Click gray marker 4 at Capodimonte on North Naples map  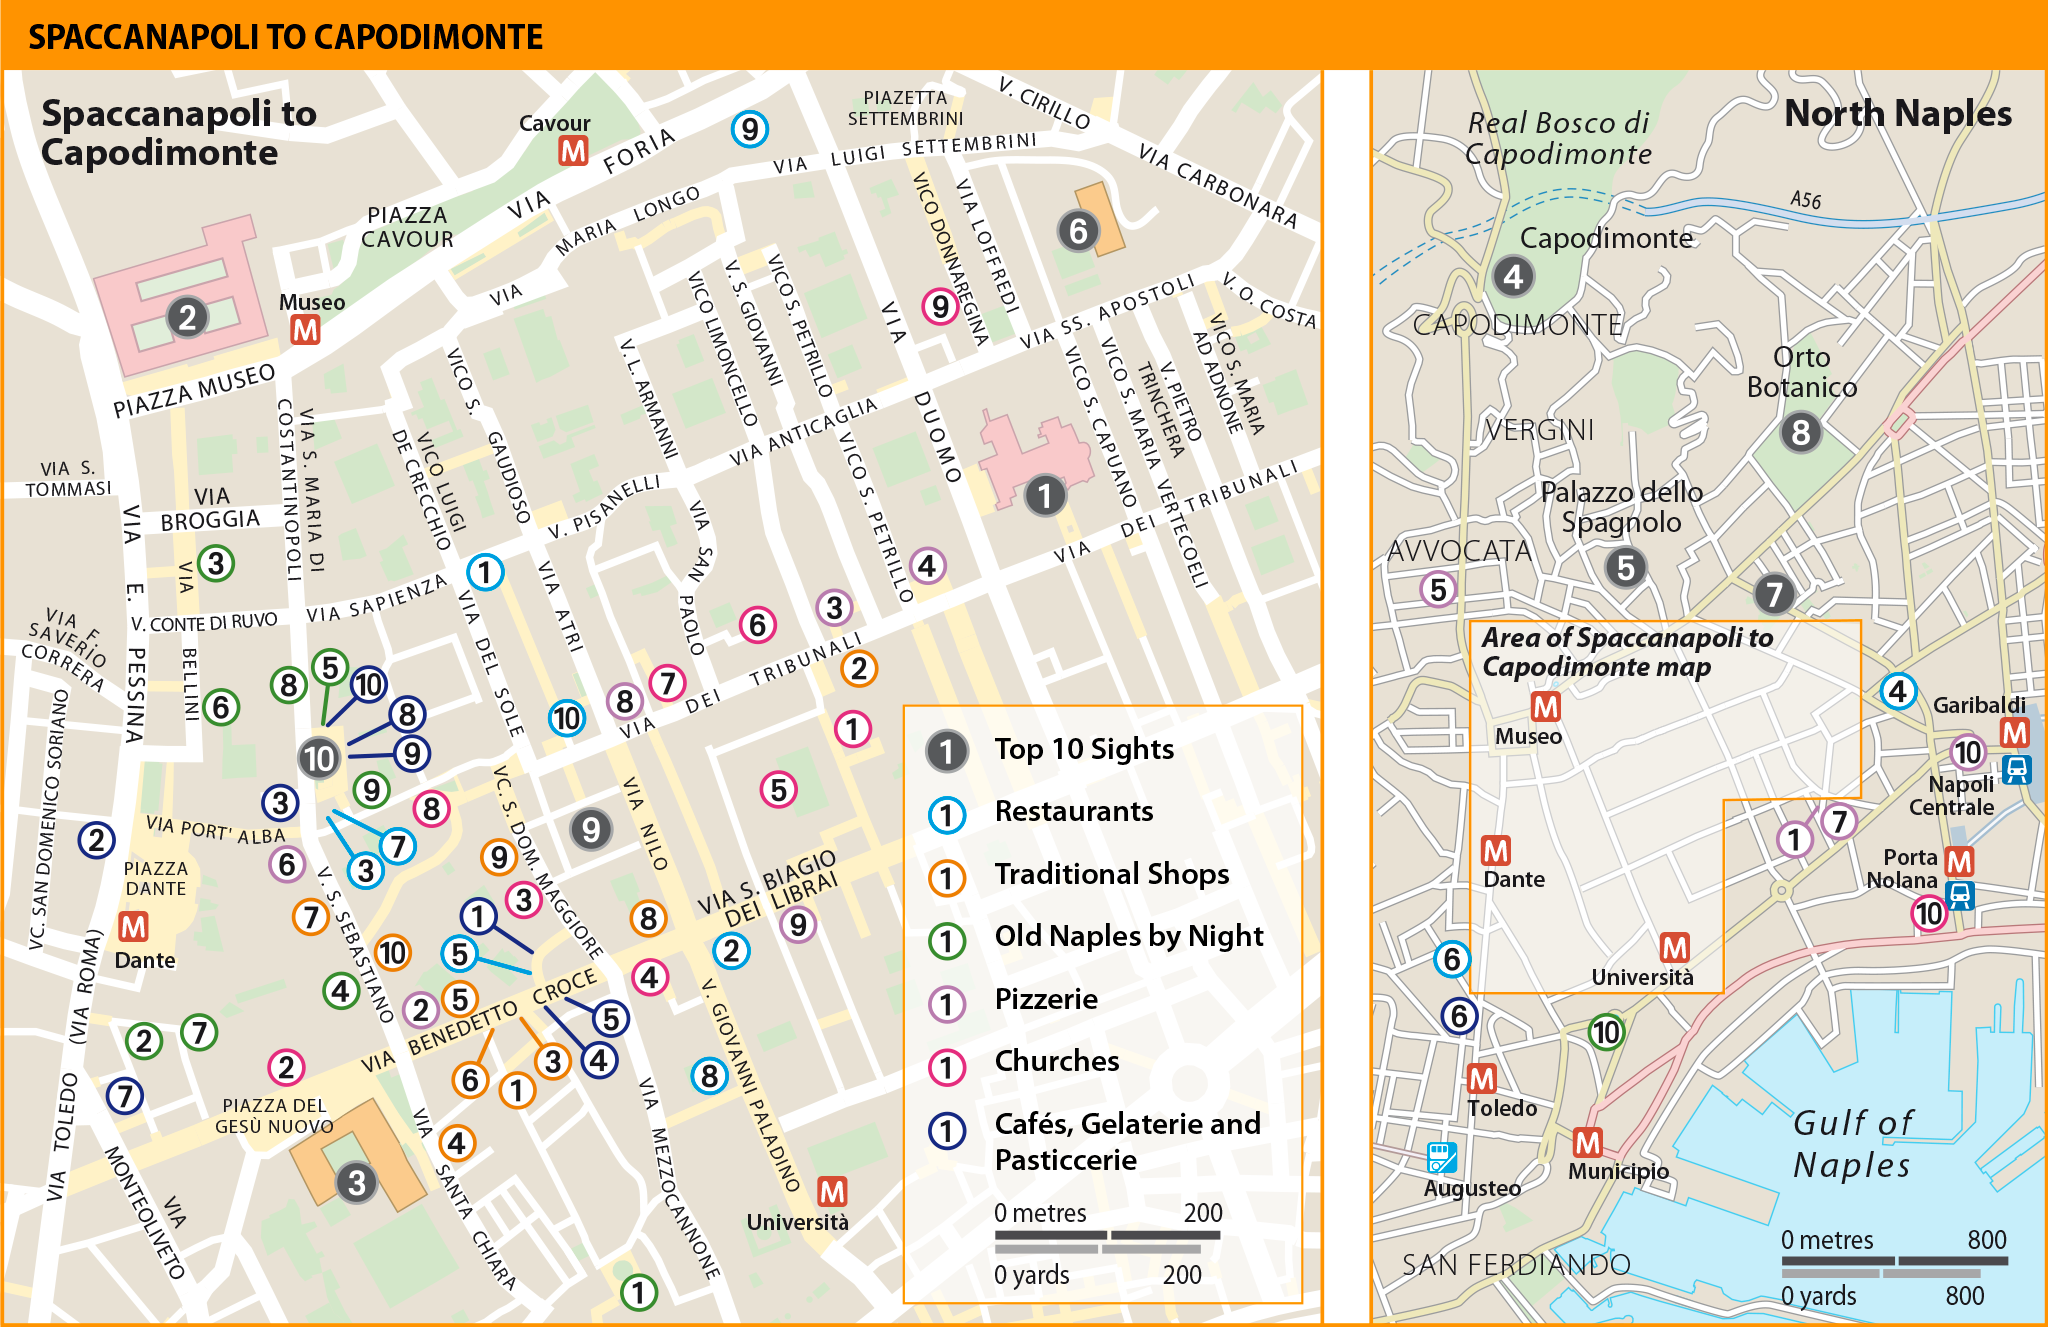pyautogui.click(x=1513, y=276)
